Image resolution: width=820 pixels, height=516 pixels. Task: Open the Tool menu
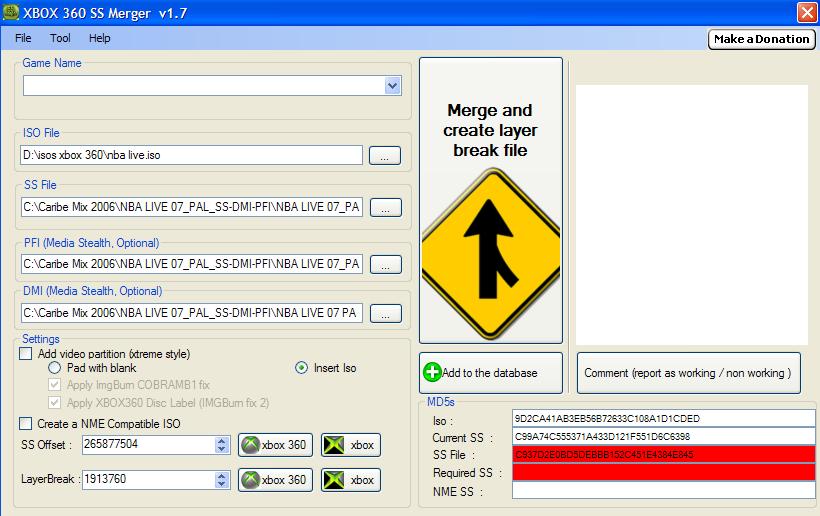(x=60, y=38)
